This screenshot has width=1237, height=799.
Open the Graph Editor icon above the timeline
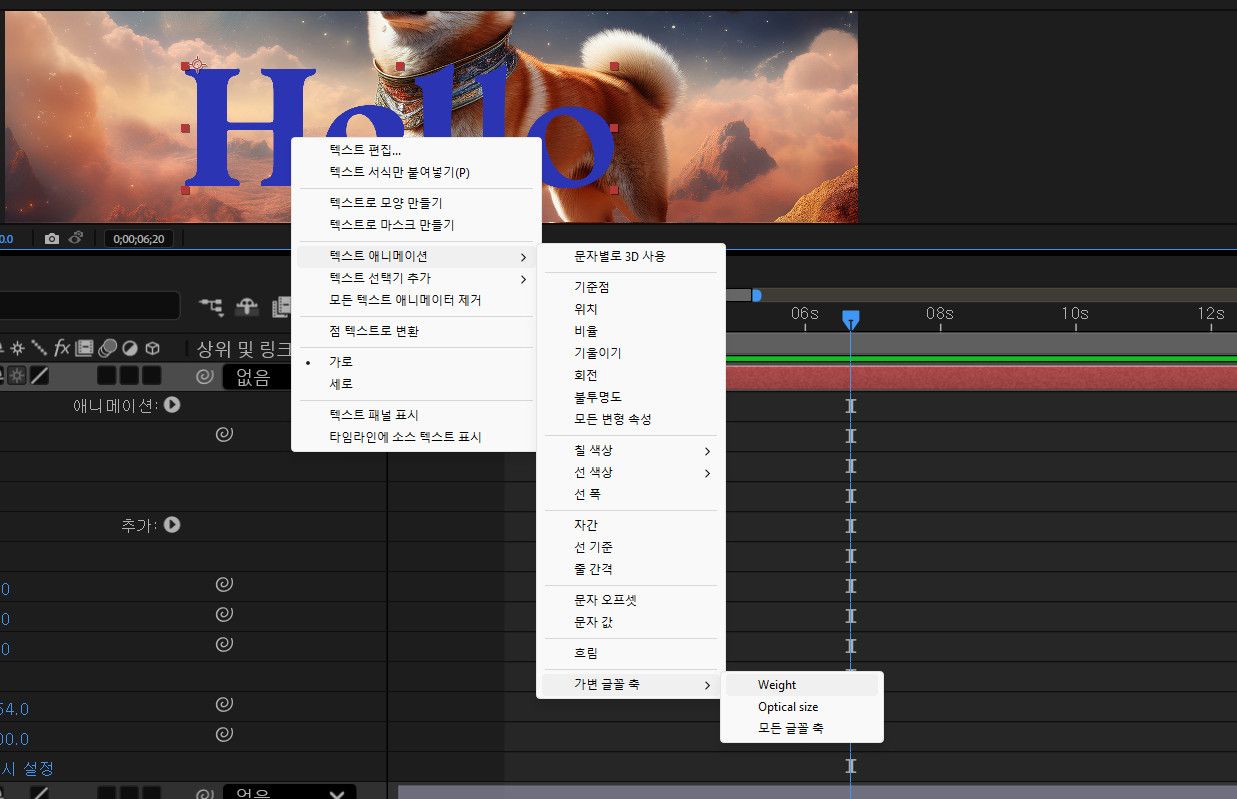click(285, 305)
